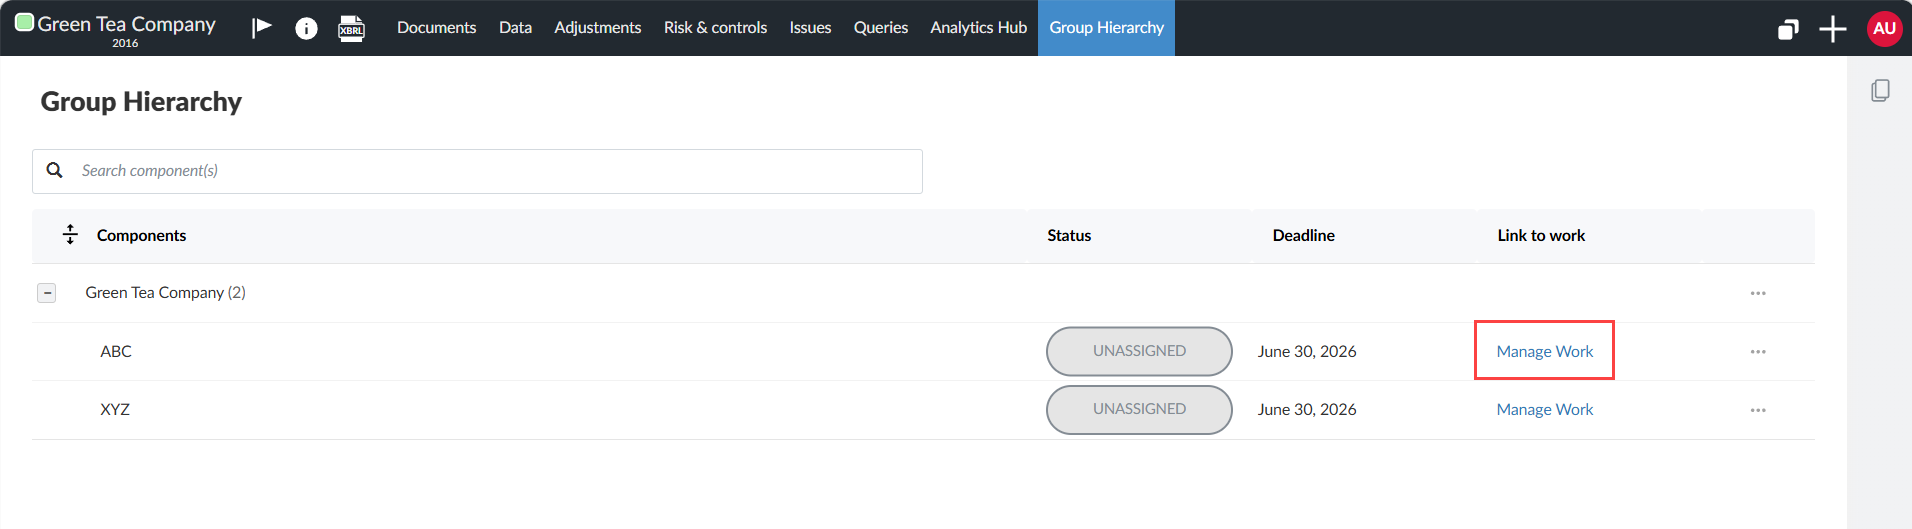Click the Green Tea Company 2016 title

[126, 29]
